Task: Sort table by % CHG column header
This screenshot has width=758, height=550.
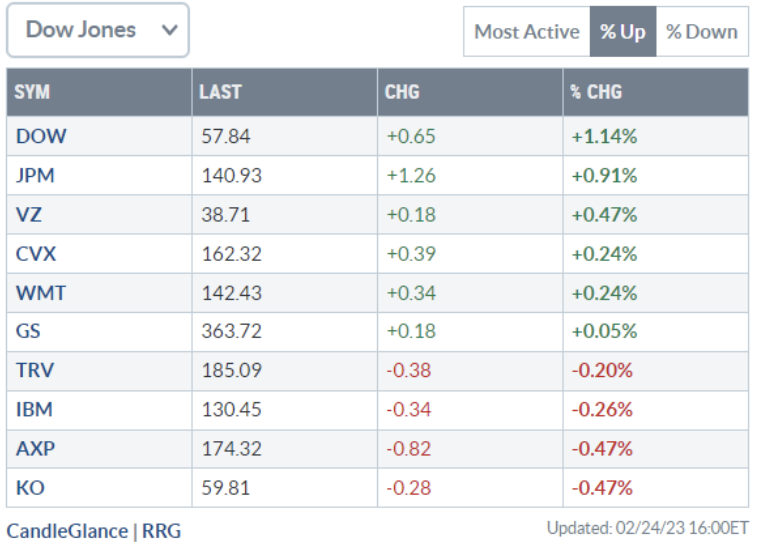Action: [x=596, y=92]
